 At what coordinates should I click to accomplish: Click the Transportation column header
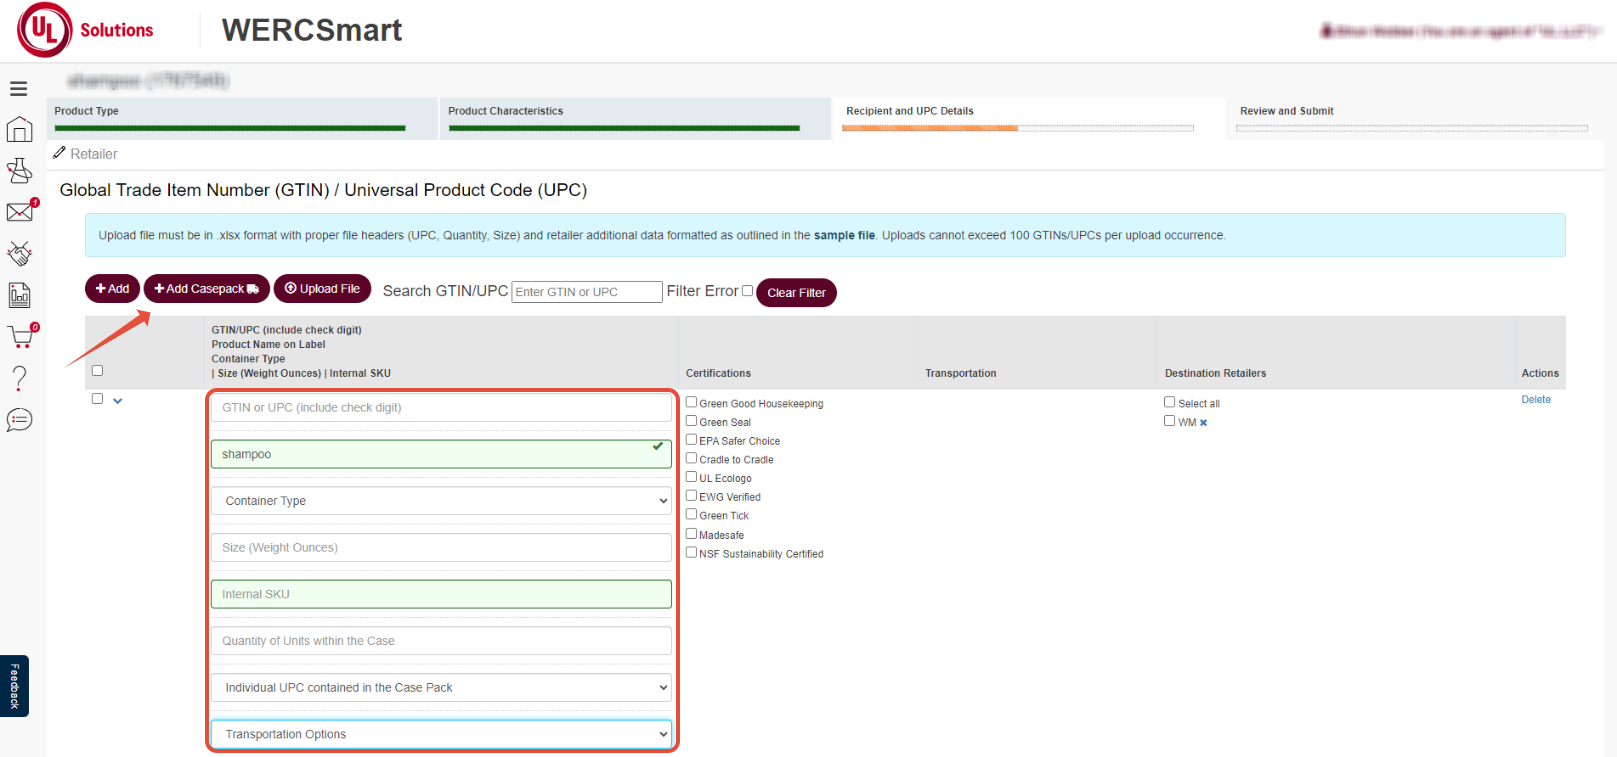click(x=960, y=373)
